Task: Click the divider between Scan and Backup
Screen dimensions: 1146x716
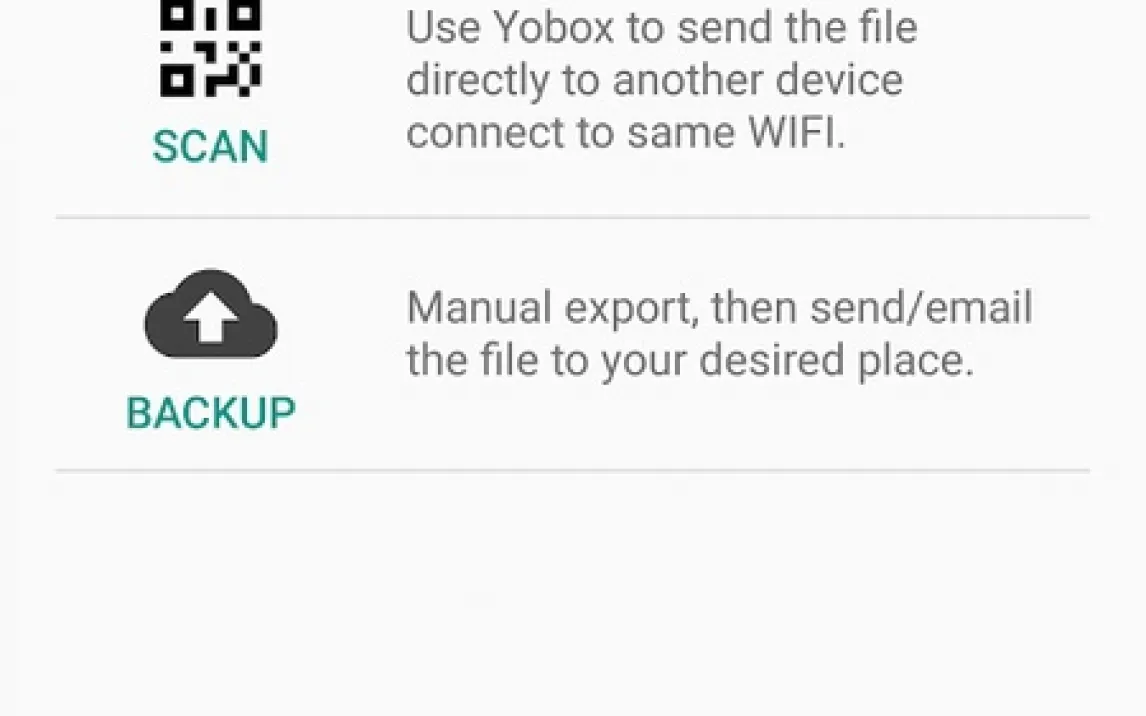Action: click(573, 217)
